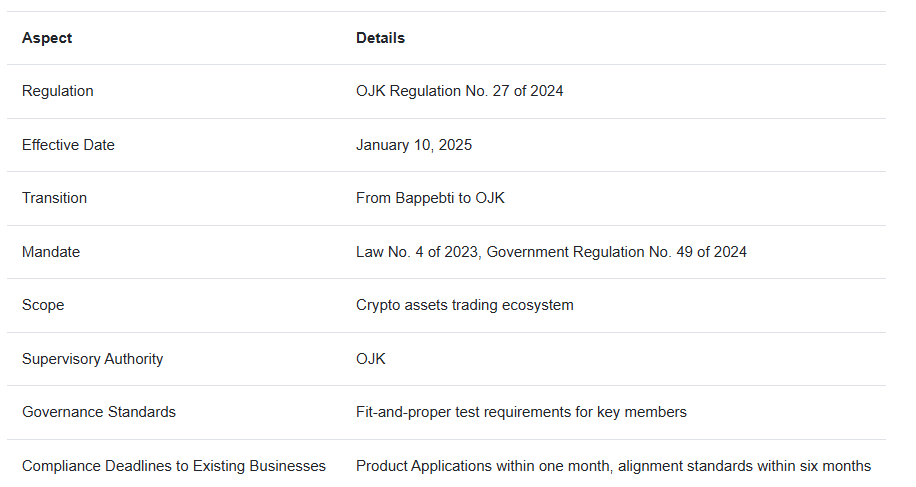Click the Fit-and-proper test requirements text
This screenshot has width=916, height=487.
pyautogui.click(x=521, y=412)
